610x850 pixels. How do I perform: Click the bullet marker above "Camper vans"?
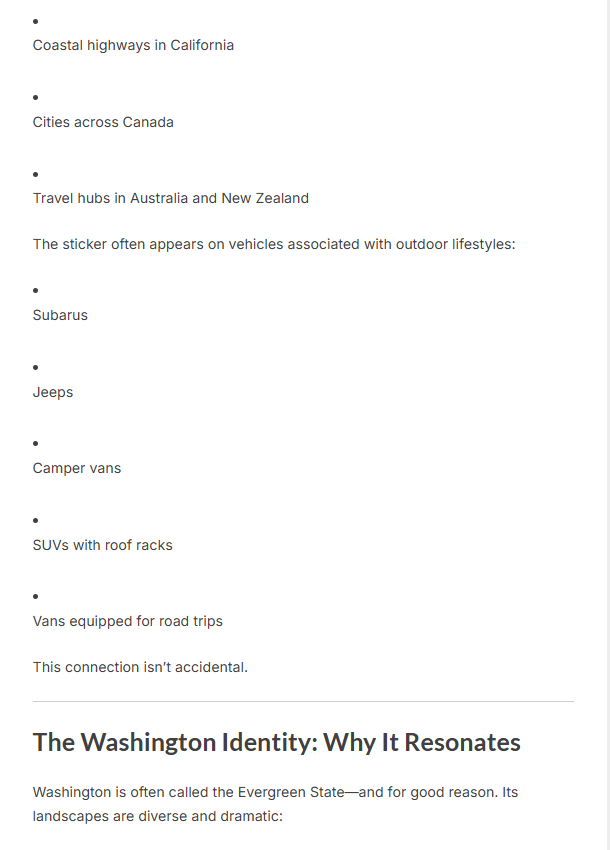tap(36, 444)
